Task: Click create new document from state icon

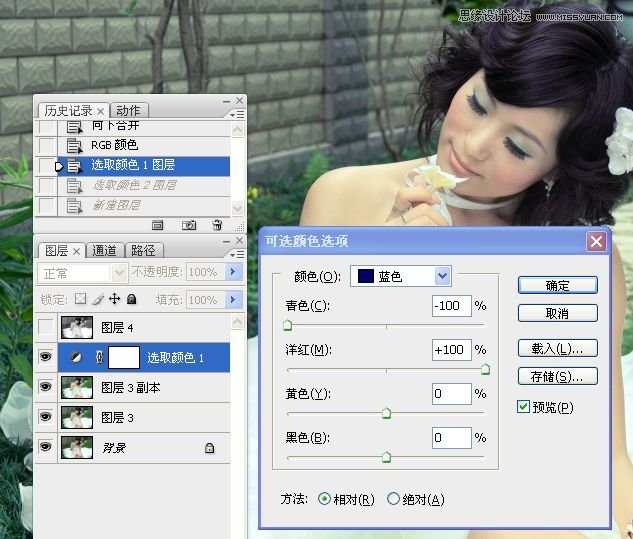Action: 157,225
